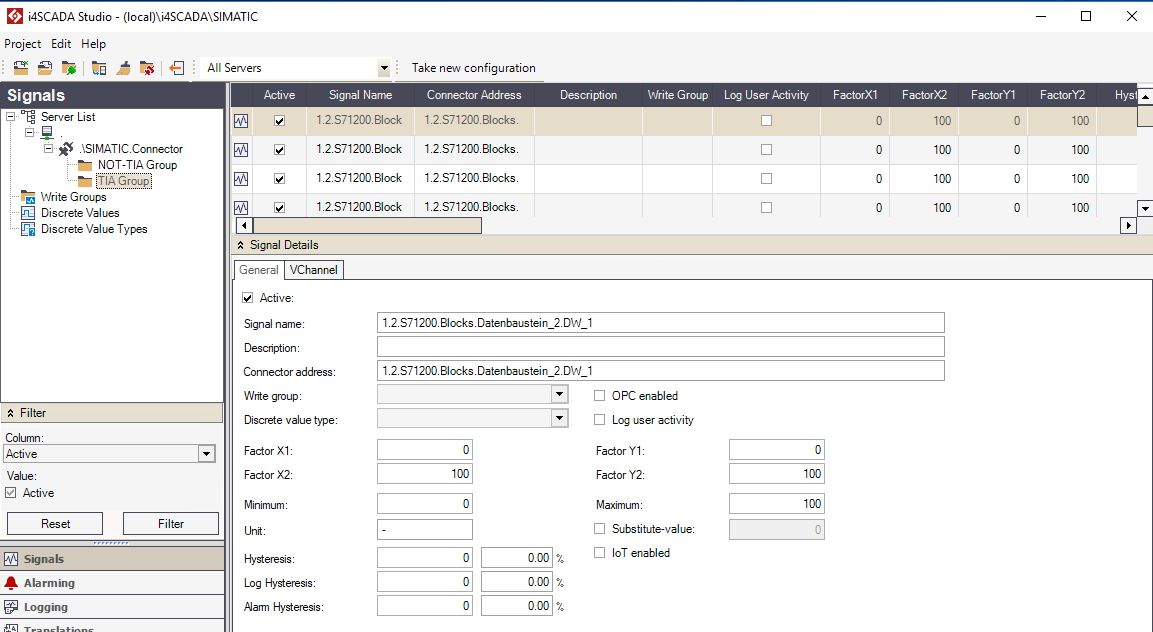1153x632 pixels.
Task: Click the New project toolbar icon
Action: (21, 68)
